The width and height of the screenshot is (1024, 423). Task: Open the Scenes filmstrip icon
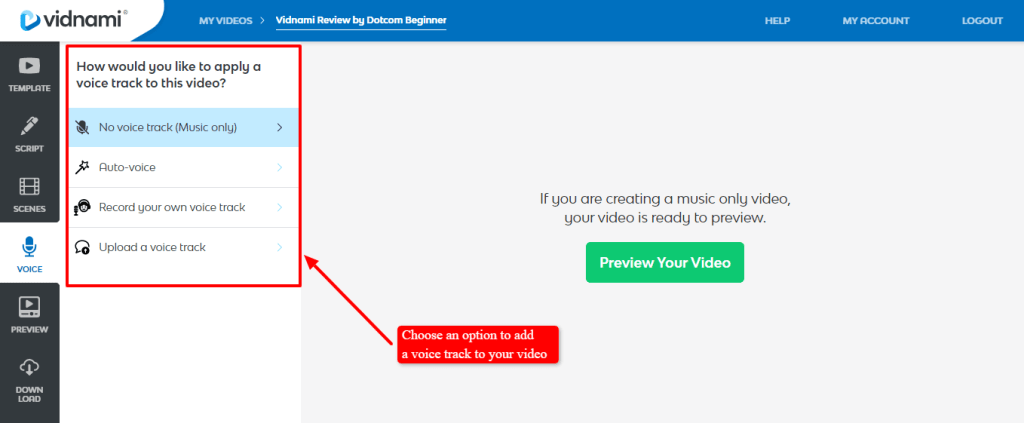(29, 186)
